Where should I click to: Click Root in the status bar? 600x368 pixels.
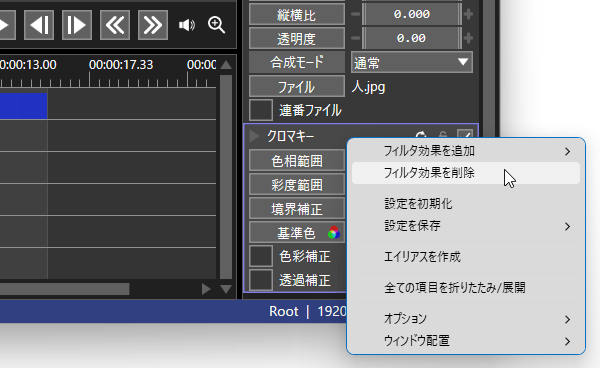(284, 311)
